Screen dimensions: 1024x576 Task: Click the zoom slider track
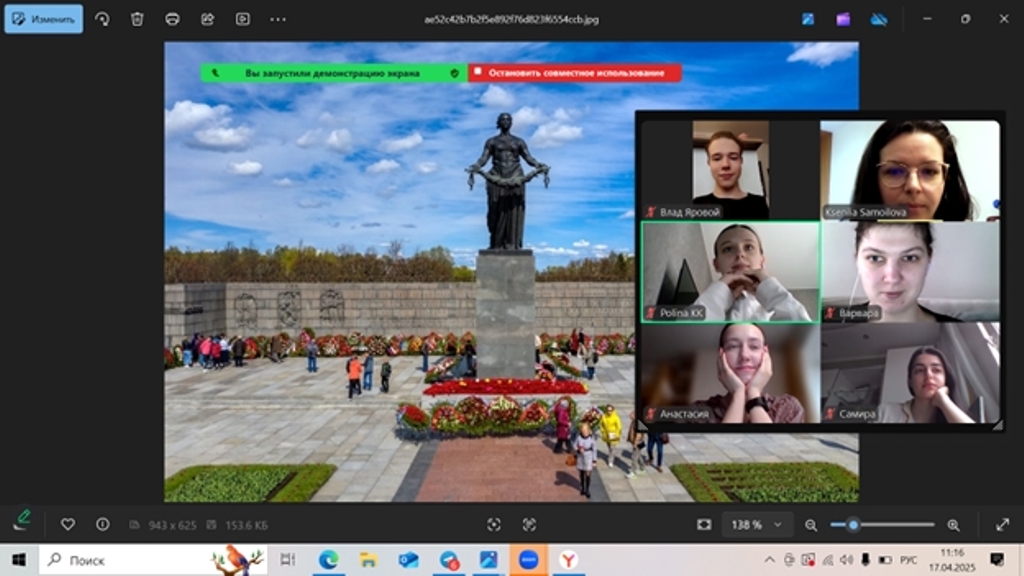(x=895, y=524)
